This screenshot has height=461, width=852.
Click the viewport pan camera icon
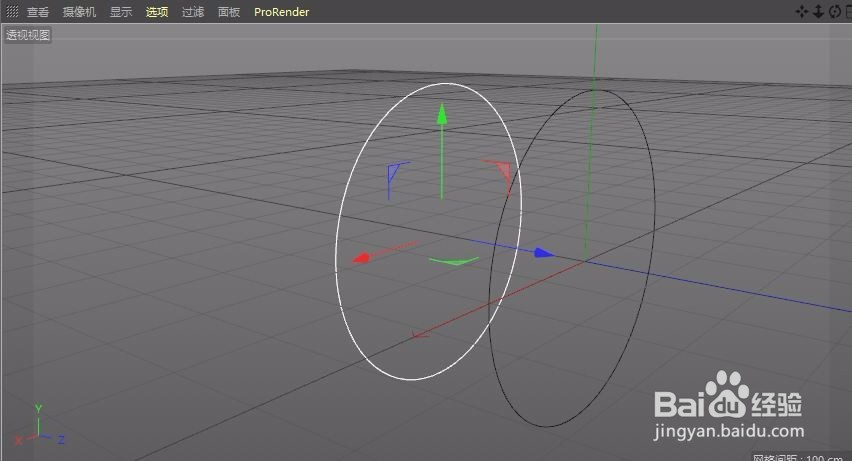tap(801, 11)
